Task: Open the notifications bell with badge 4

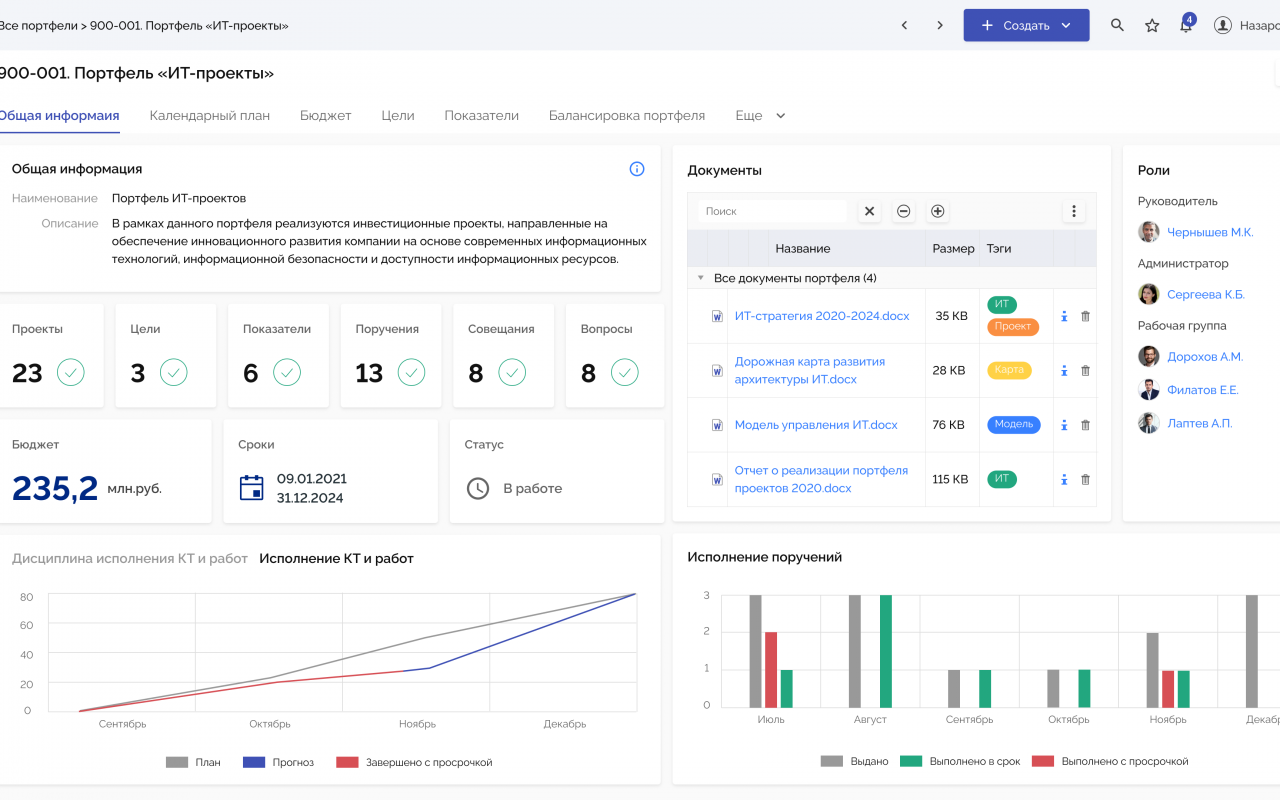Action: pyautogui.click(x=1186, y=24)
